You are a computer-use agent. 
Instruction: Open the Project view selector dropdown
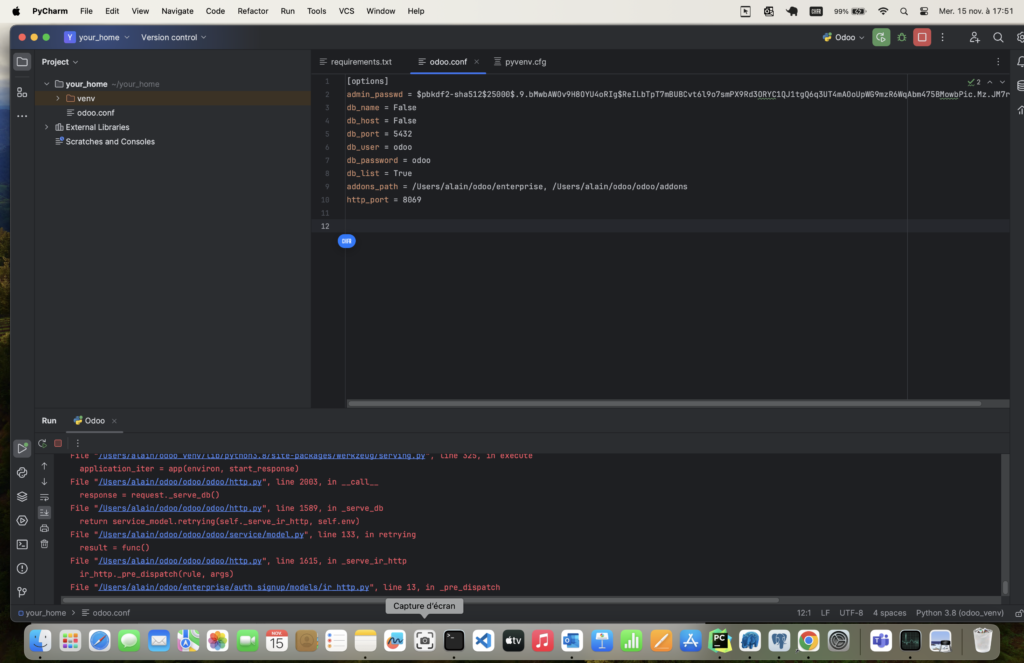click(60, 61)
